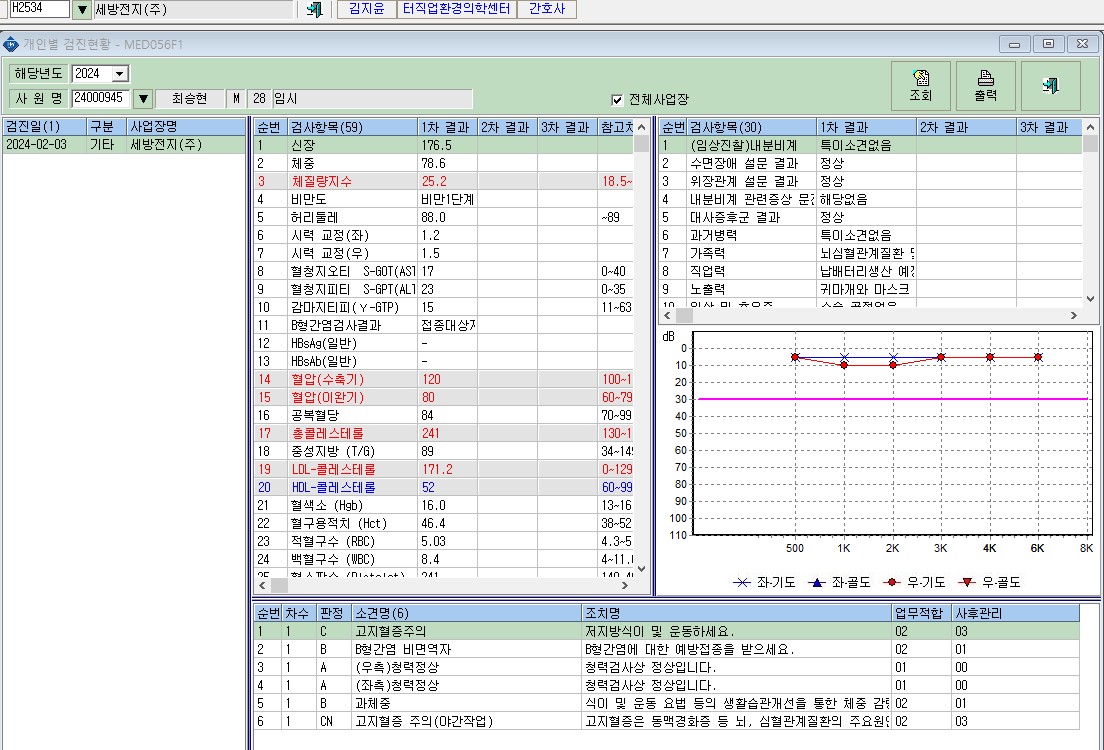Toggle the 전체사업장 checkbox

pyautogui.click(x=617, y=100)
